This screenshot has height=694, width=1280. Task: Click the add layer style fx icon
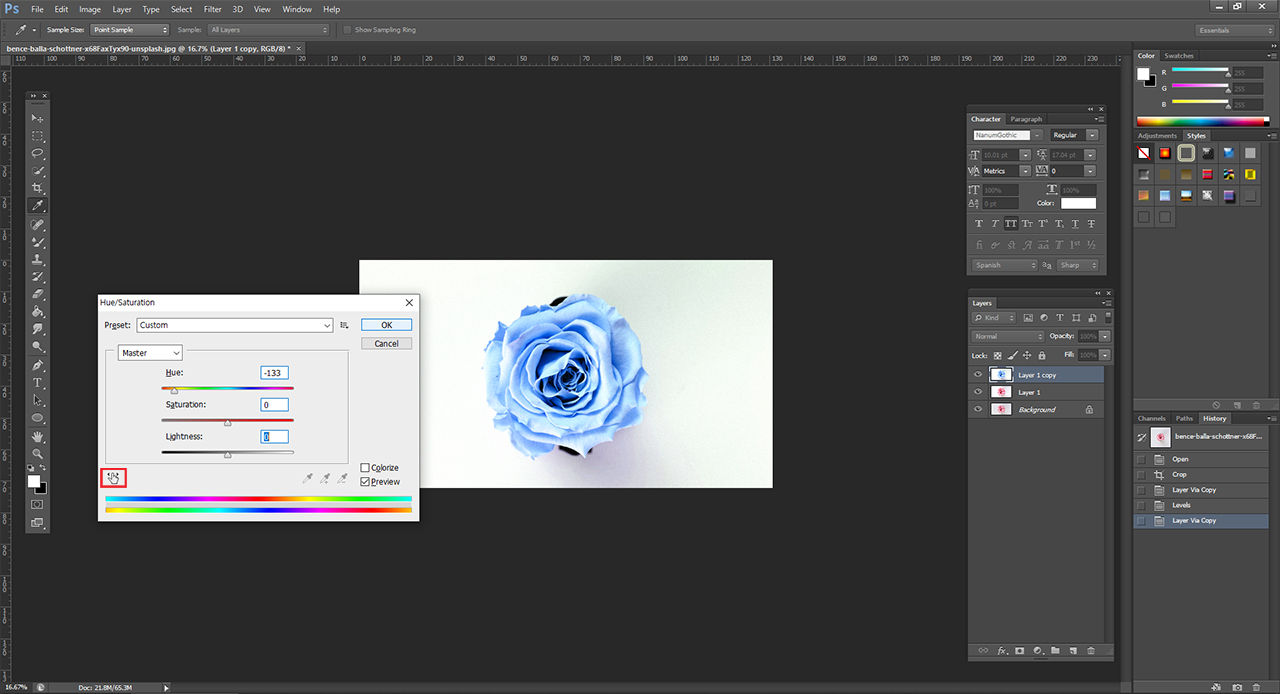click(x=1001, y=650)
